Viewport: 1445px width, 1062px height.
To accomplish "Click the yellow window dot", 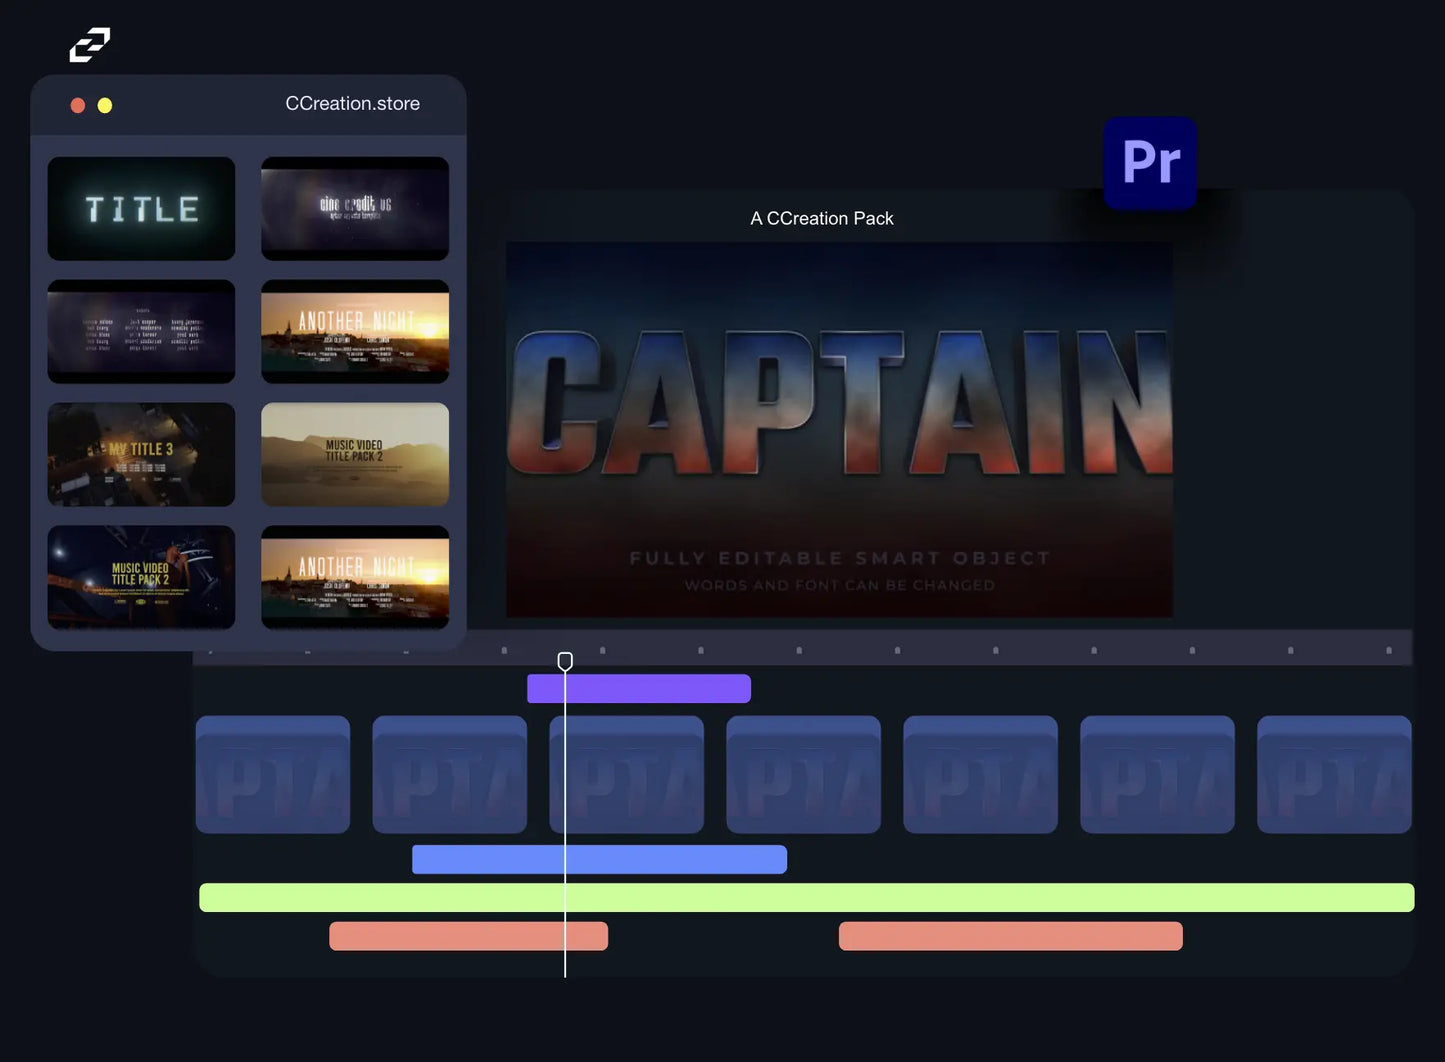I will click(x=105, y=105).
